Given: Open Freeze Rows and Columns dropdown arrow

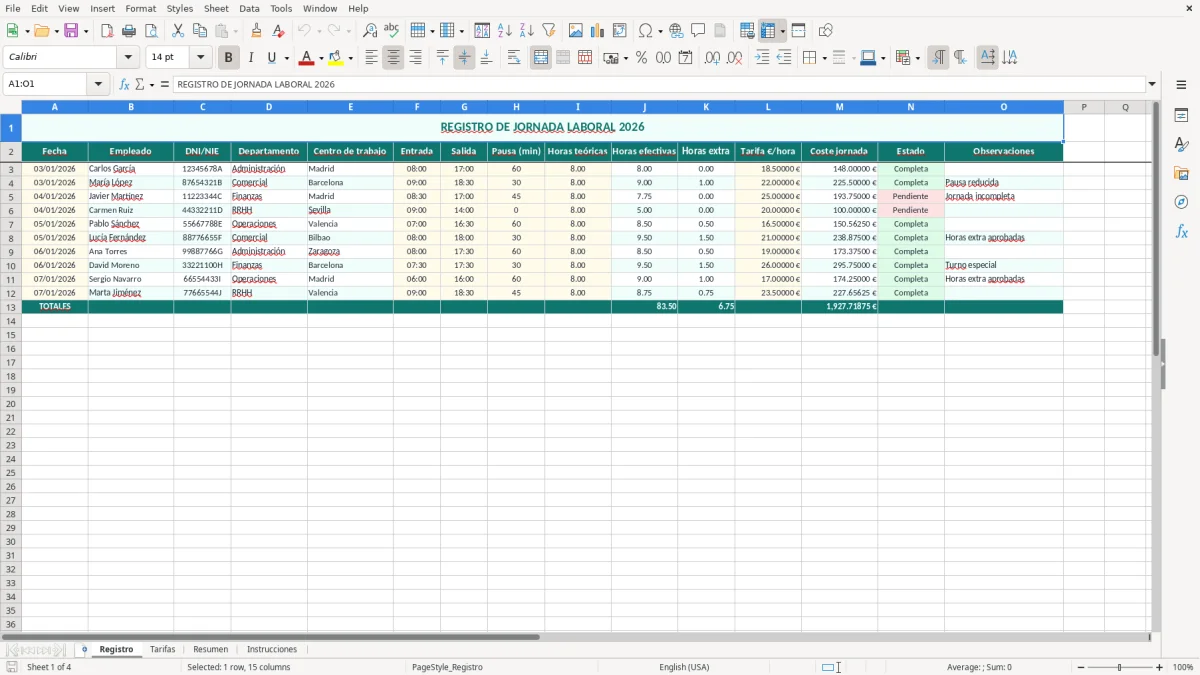Looking at the screenshot, I should [783, 31].
